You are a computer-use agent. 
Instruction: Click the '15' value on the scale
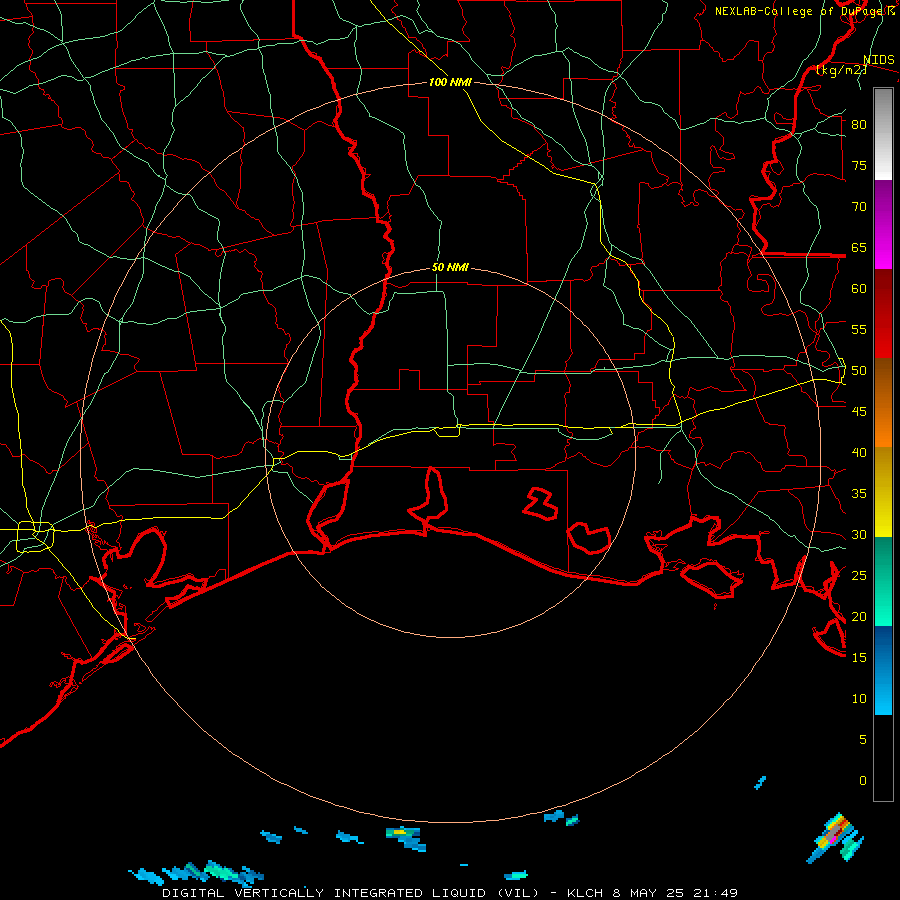[x=859, y=657]
